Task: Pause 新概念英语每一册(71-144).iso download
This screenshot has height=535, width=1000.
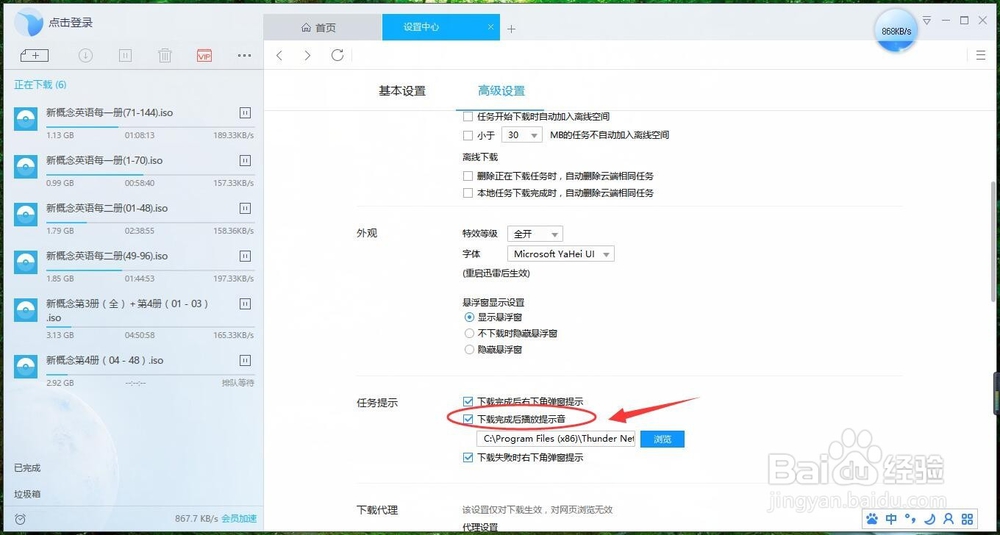Action: [x=245, y=113]
